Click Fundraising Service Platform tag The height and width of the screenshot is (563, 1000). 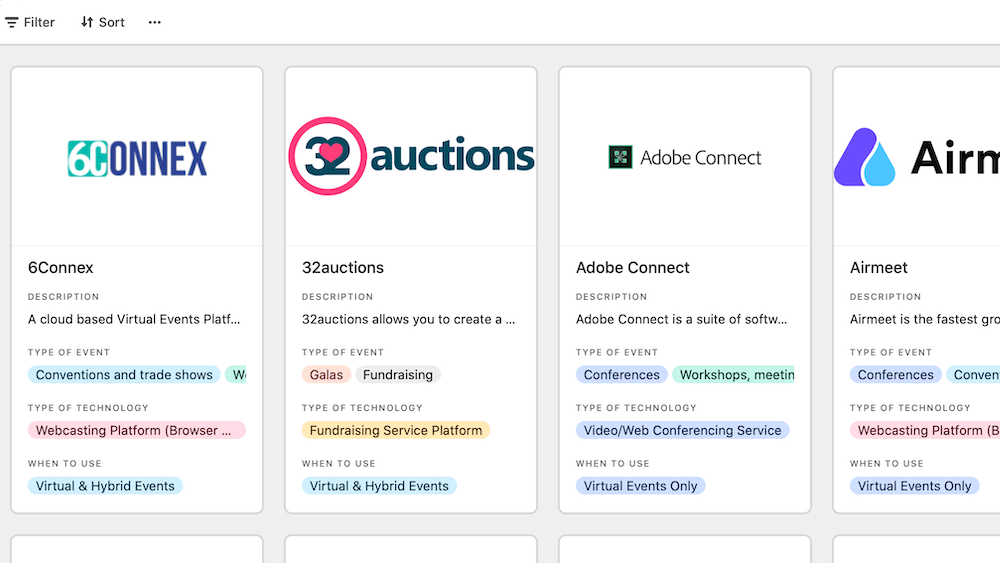click(x=396, y=430)
